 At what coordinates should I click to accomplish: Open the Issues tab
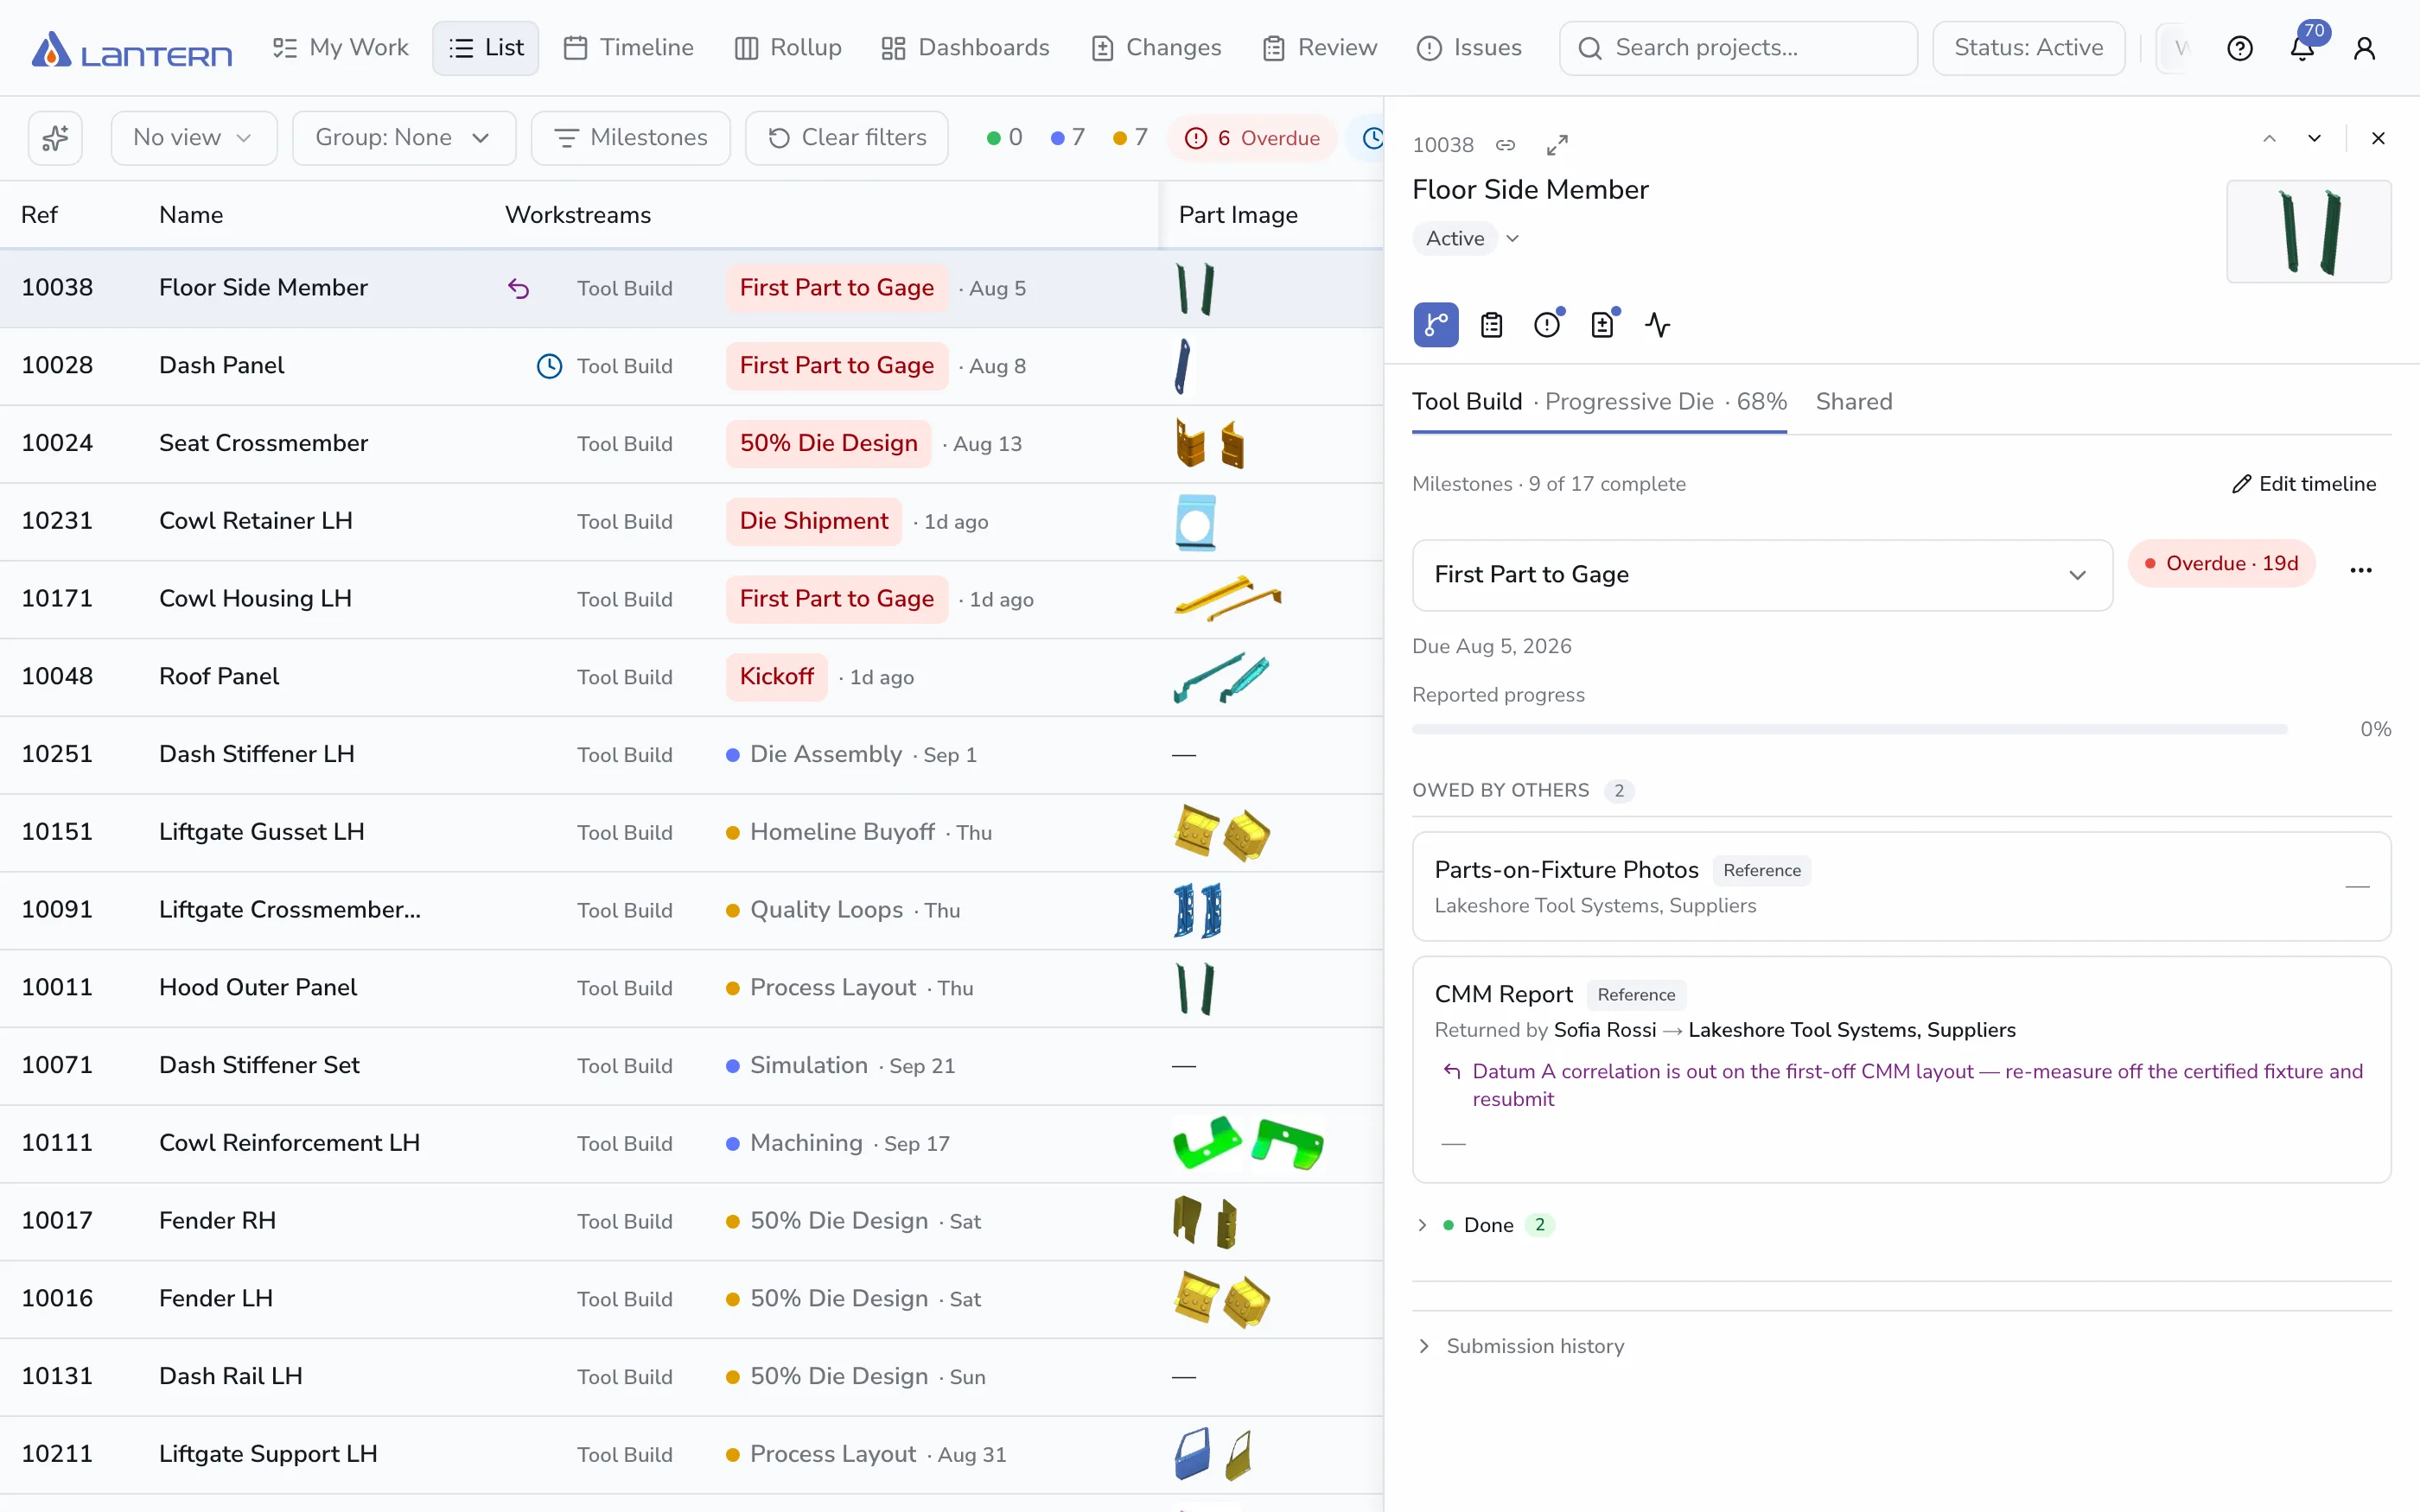click(1469, 48)
